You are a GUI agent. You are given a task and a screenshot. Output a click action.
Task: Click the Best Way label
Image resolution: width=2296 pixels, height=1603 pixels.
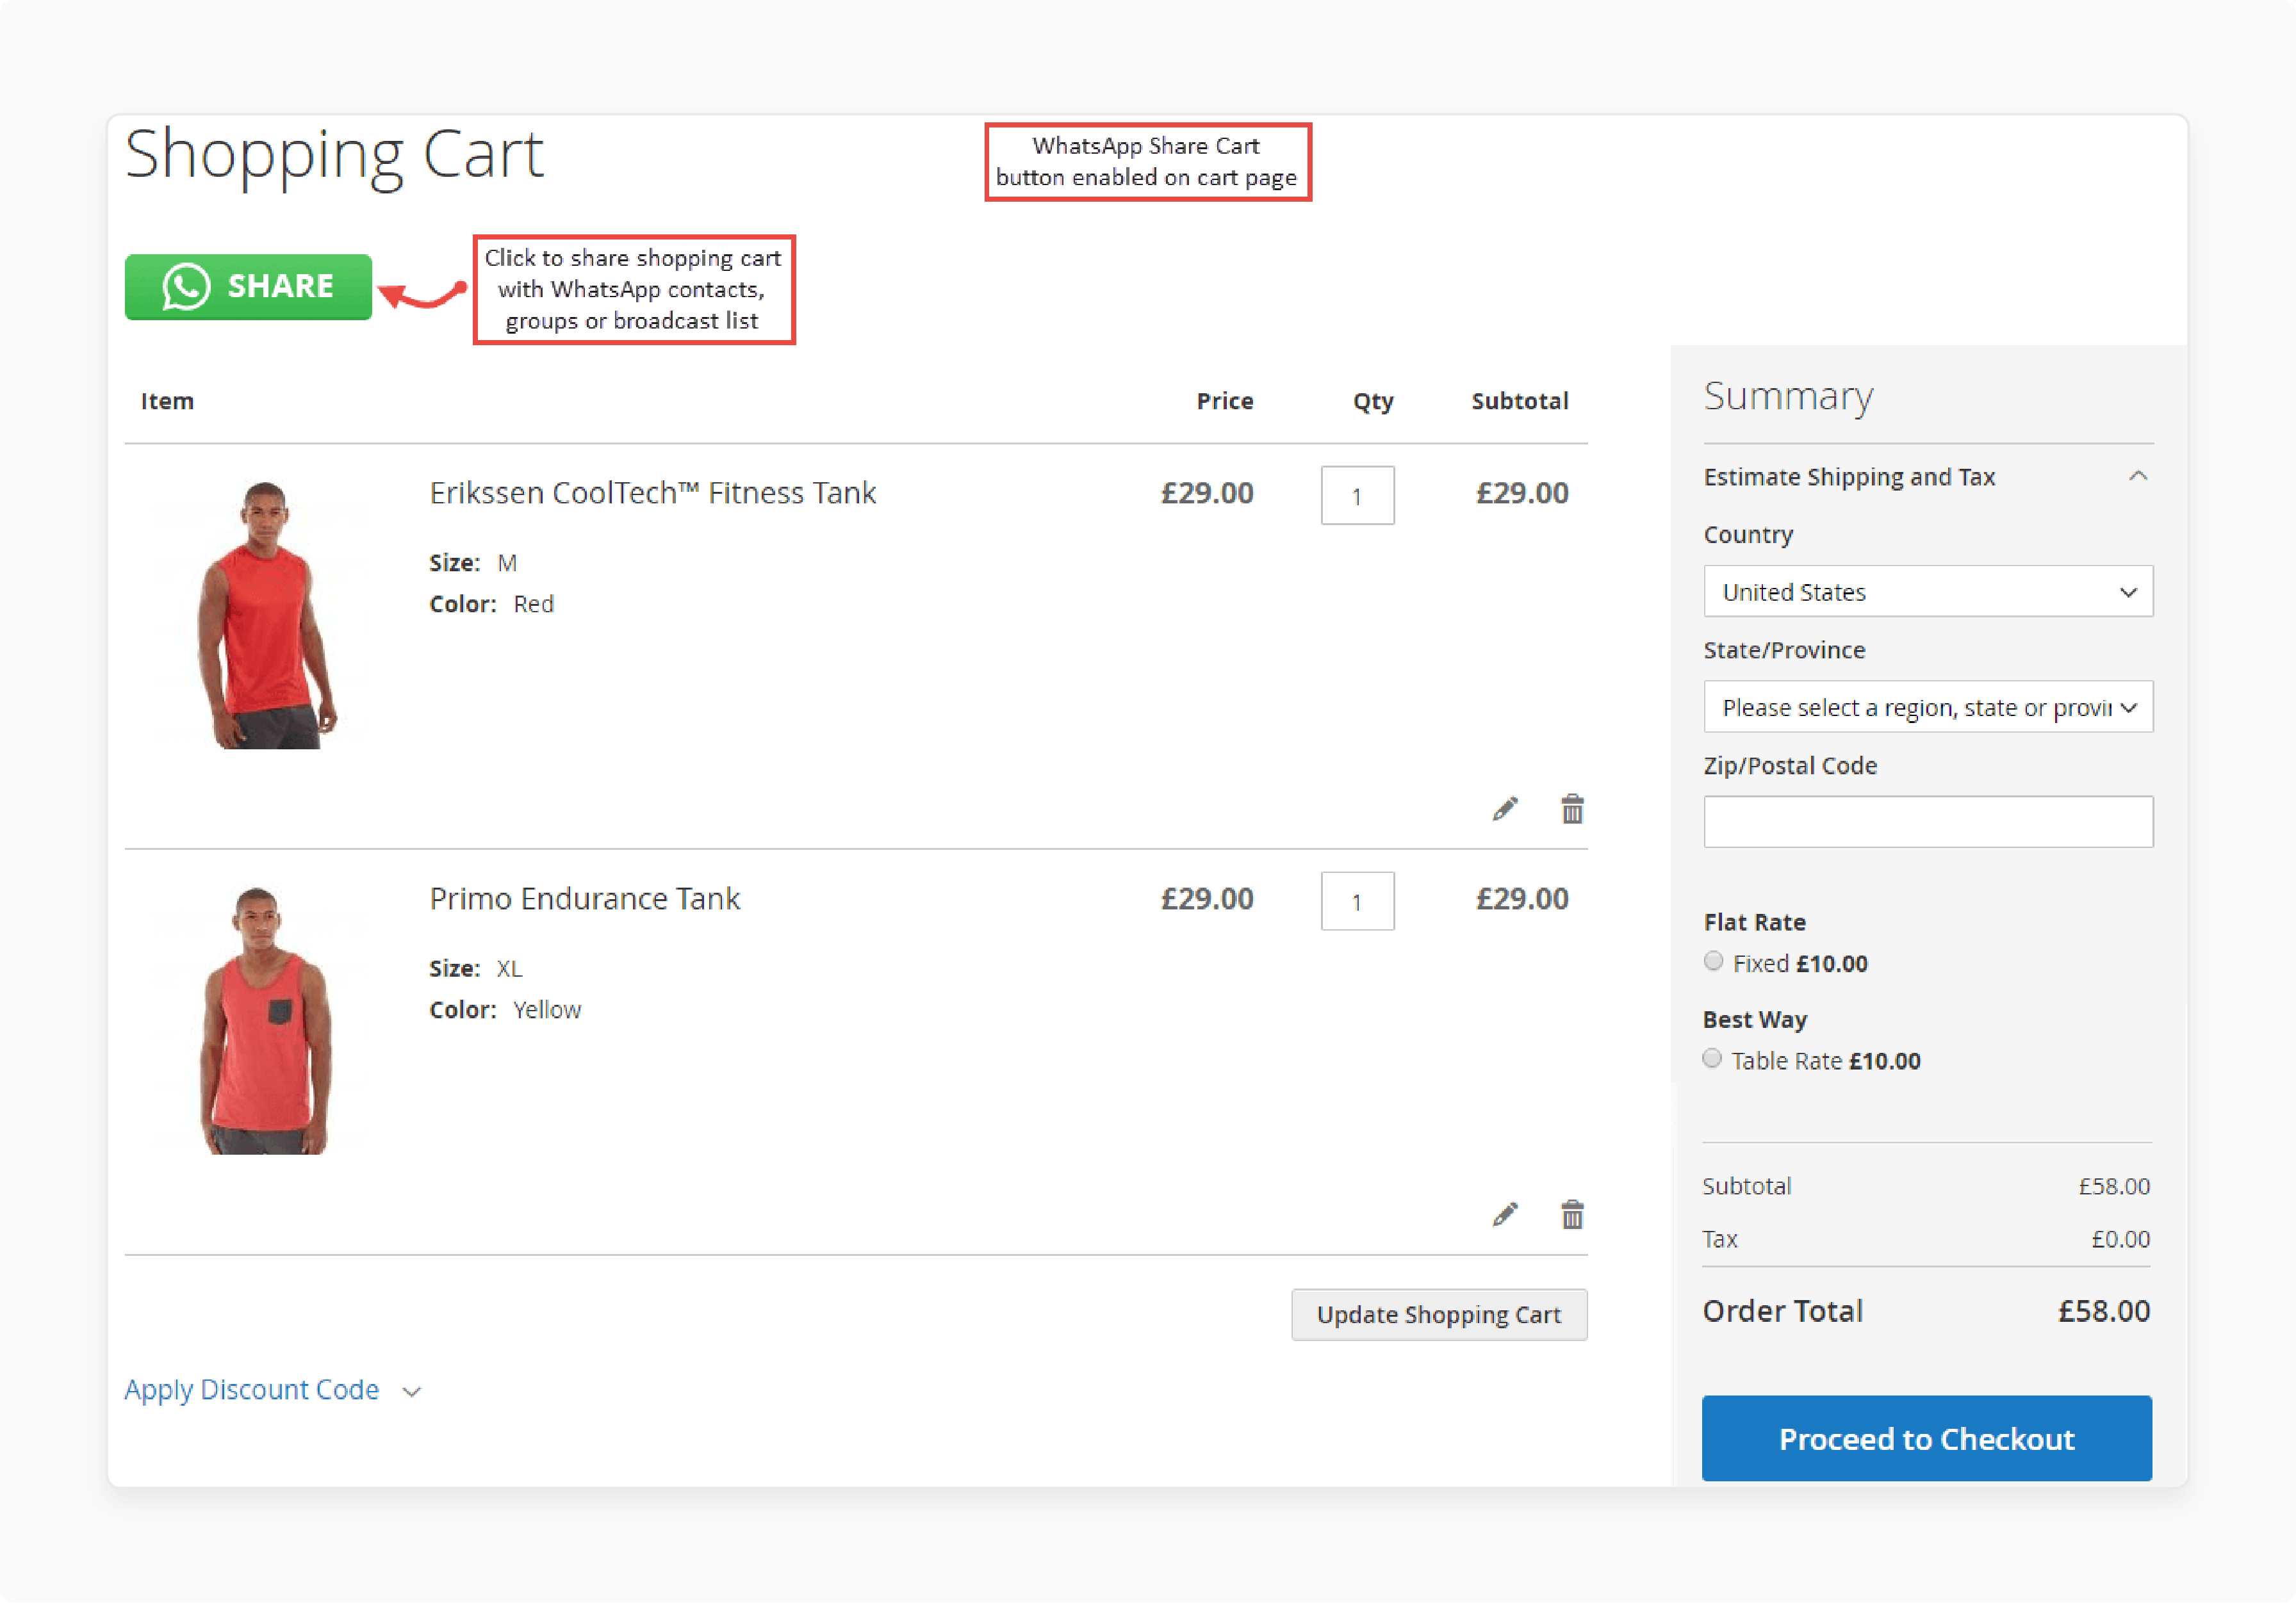point(1755,1019)
